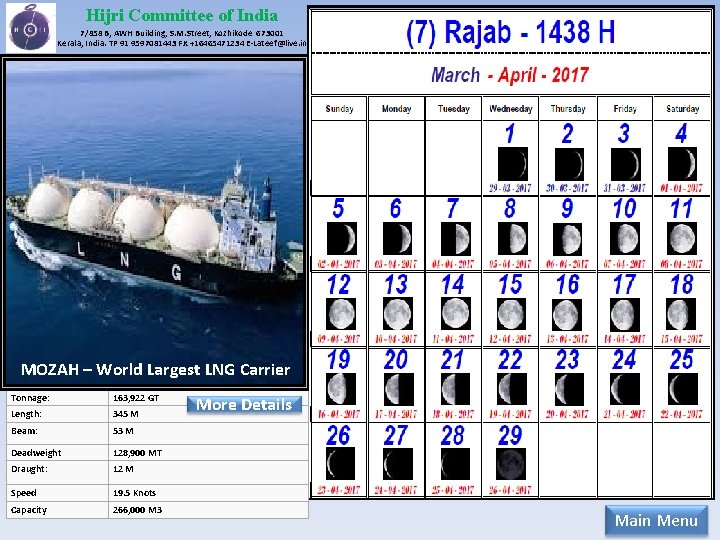720x540 pixels.
Task: Select the full moon icon for day 13
Action: (398, 314)
